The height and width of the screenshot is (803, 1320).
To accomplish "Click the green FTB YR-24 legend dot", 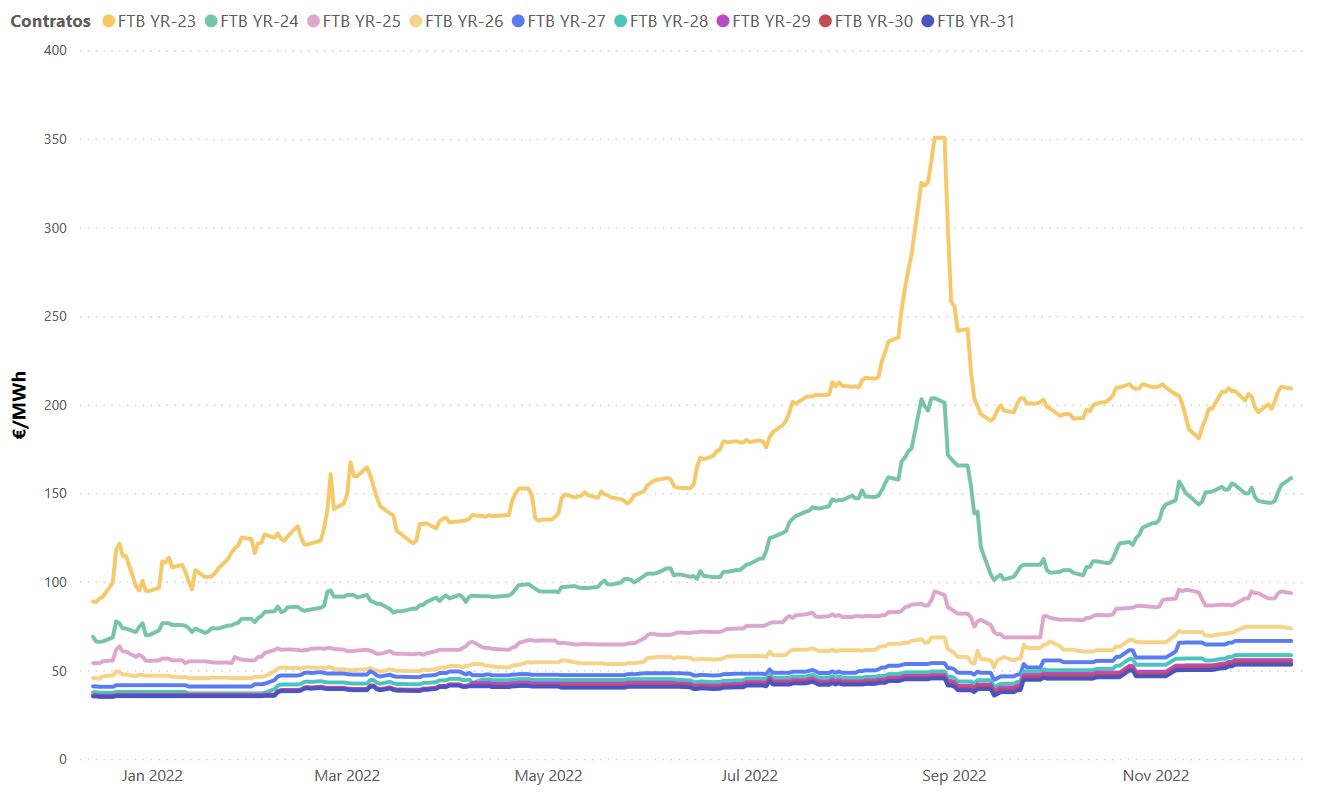I will (x=211, y=21).
